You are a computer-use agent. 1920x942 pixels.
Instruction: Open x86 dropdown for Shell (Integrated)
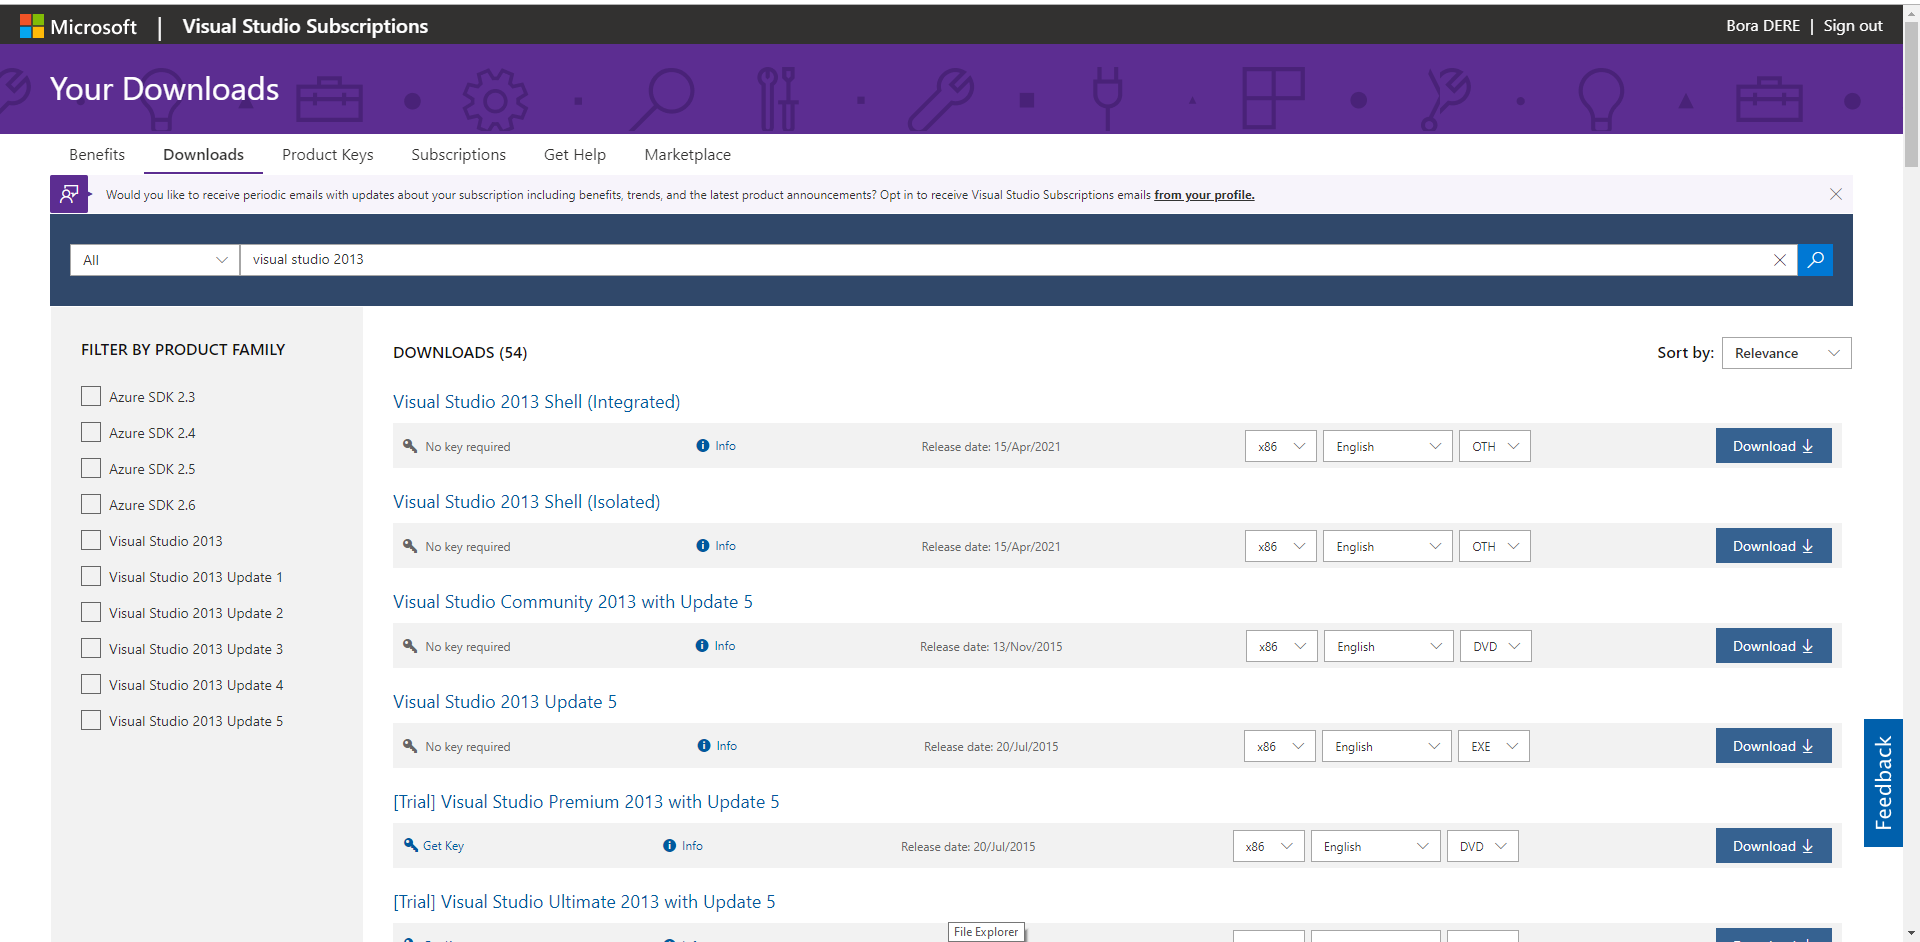tap(1281, 446)
